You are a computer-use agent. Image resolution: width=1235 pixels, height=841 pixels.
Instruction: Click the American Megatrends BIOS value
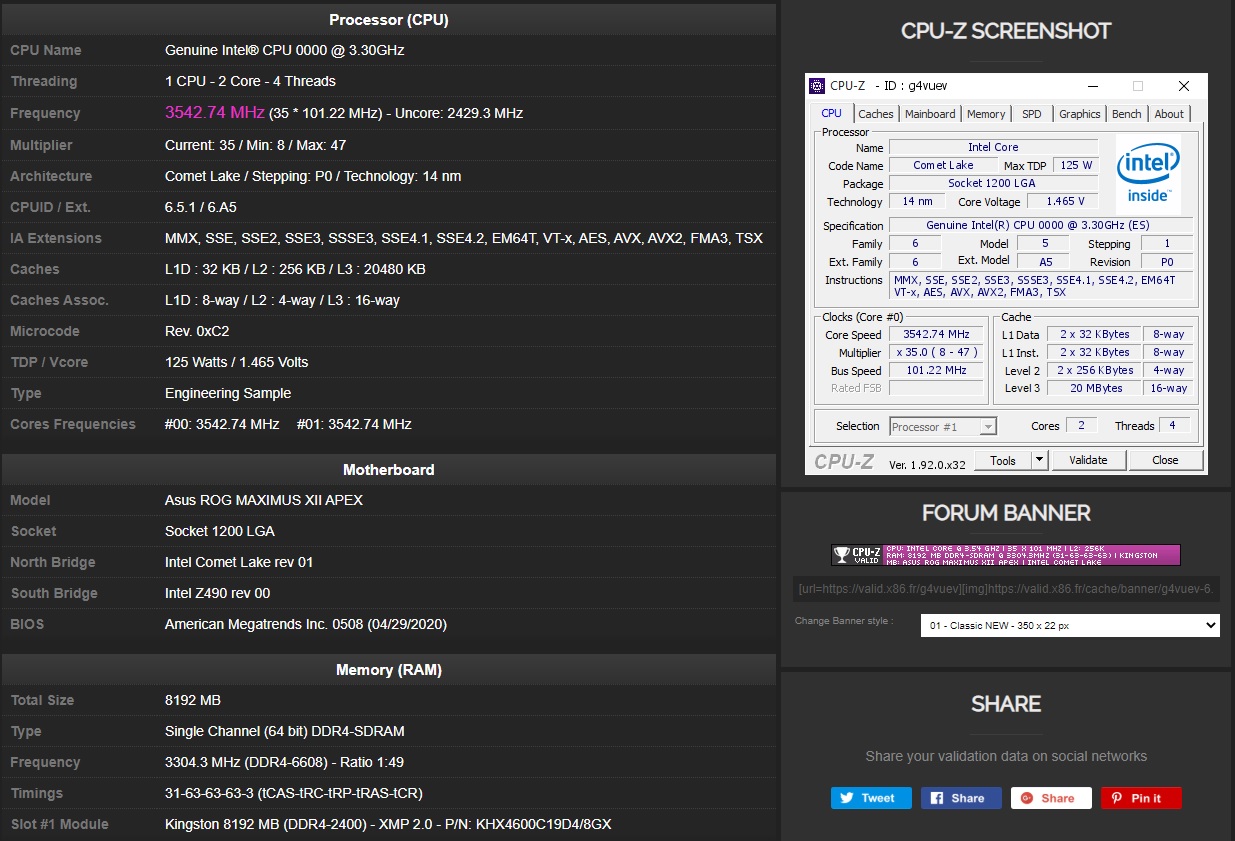pyautogui.click(x=306, y=624)
